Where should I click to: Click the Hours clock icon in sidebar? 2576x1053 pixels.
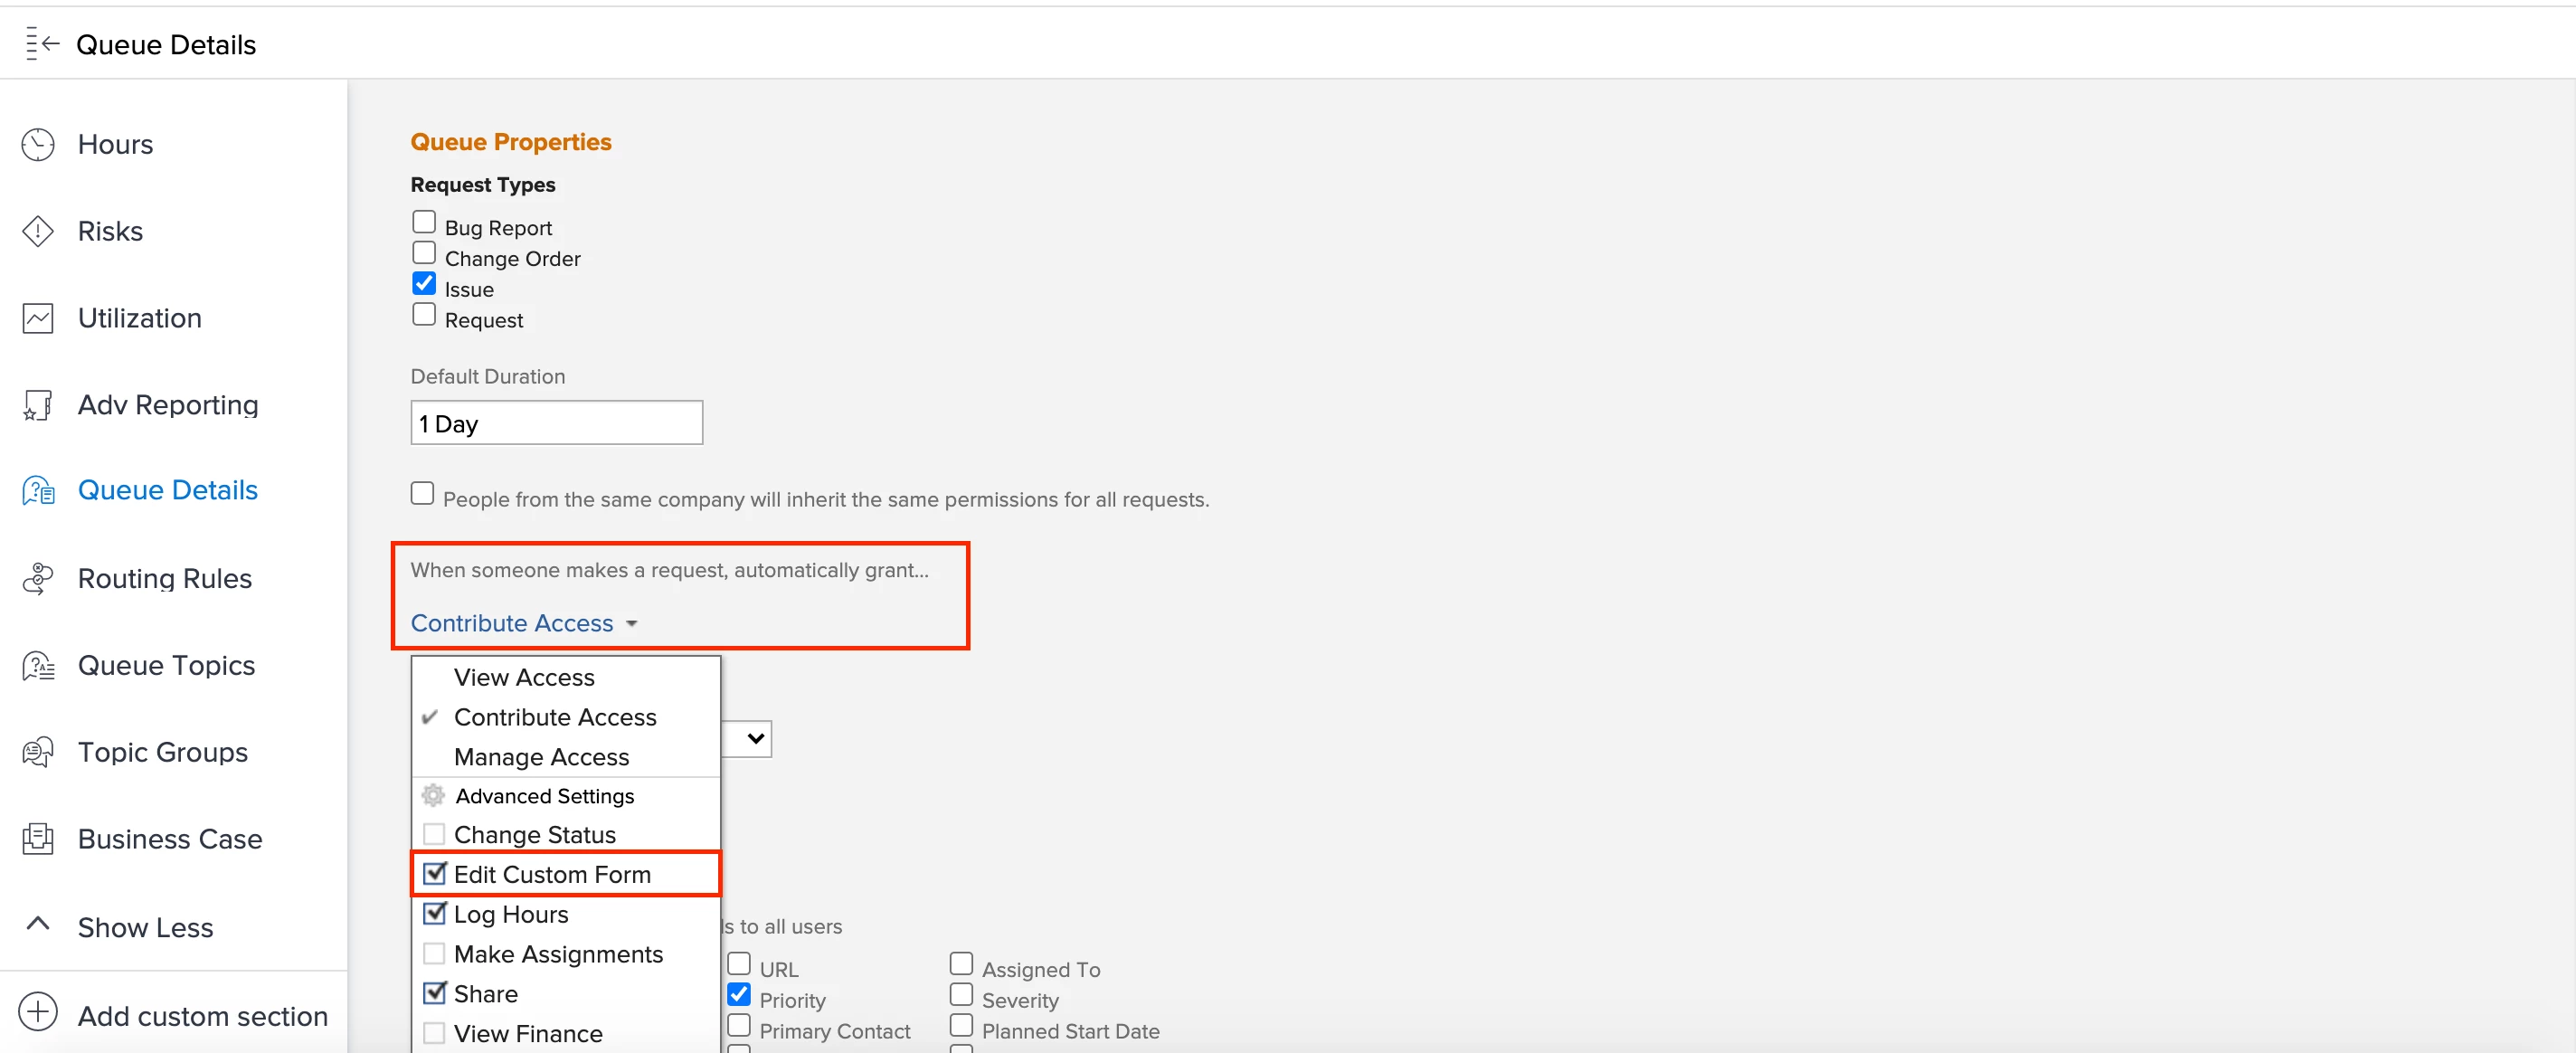click(x=38, y=144)
